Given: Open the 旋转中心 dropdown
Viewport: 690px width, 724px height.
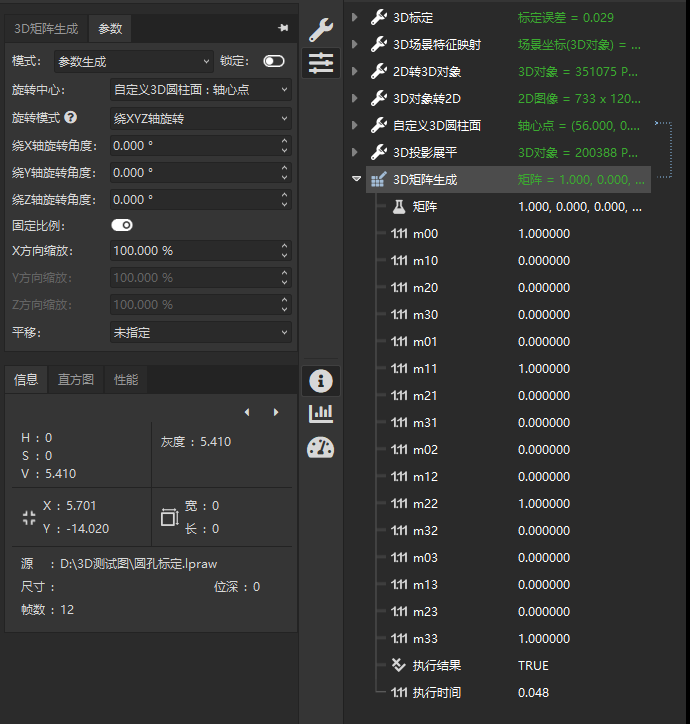Looking at the screenshot, I should [200, 90].
